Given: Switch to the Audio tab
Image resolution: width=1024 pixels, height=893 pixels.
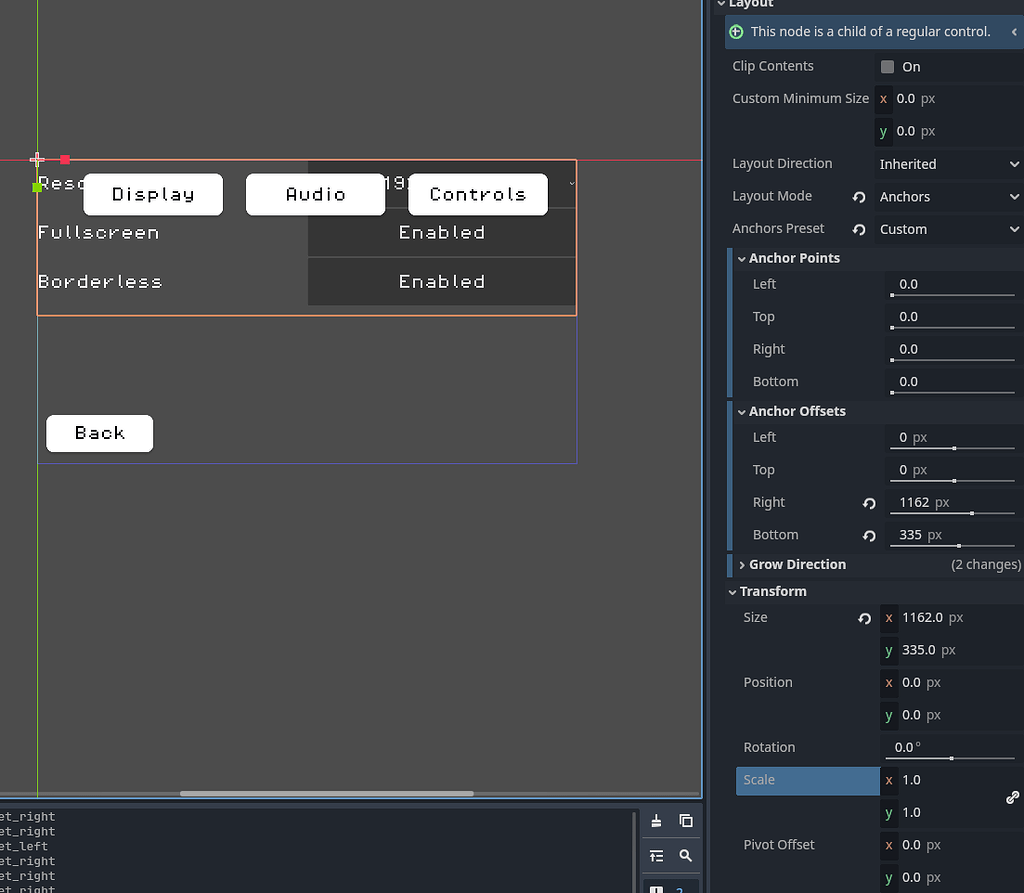Looking at the screenshot, I should [x=315, y=194].
